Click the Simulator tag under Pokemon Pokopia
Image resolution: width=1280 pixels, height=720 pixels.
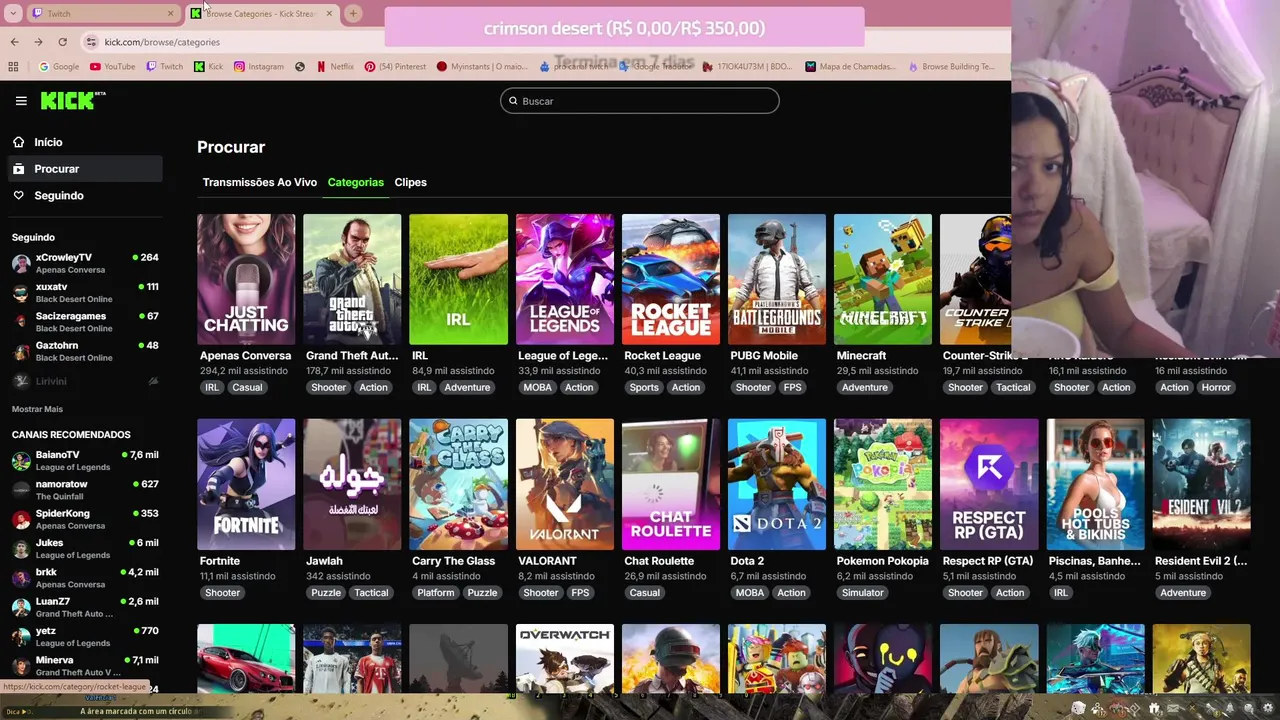(863, 593)
